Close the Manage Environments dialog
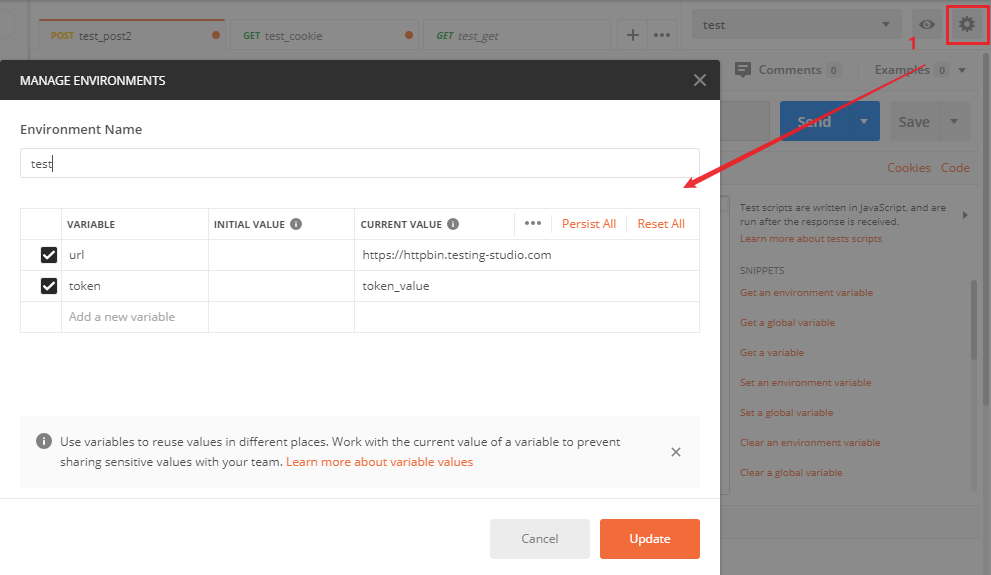 (700, 80)
